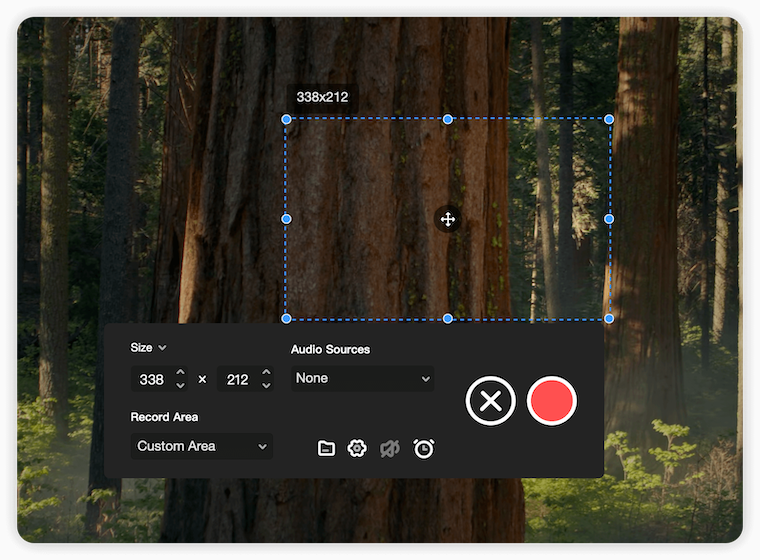Click the top-left selection resize handle
760x560 pixels.
[x=286, y=119]
